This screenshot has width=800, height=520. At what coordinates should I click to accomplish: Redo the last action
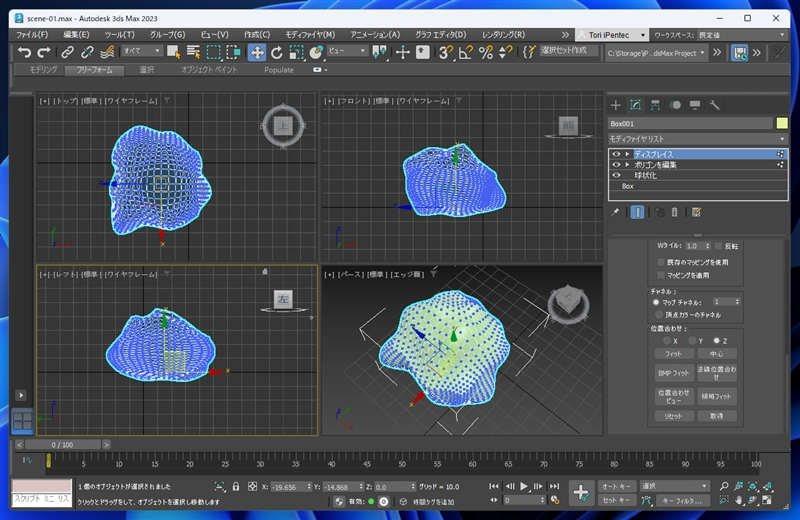click(x=44, y=52)
